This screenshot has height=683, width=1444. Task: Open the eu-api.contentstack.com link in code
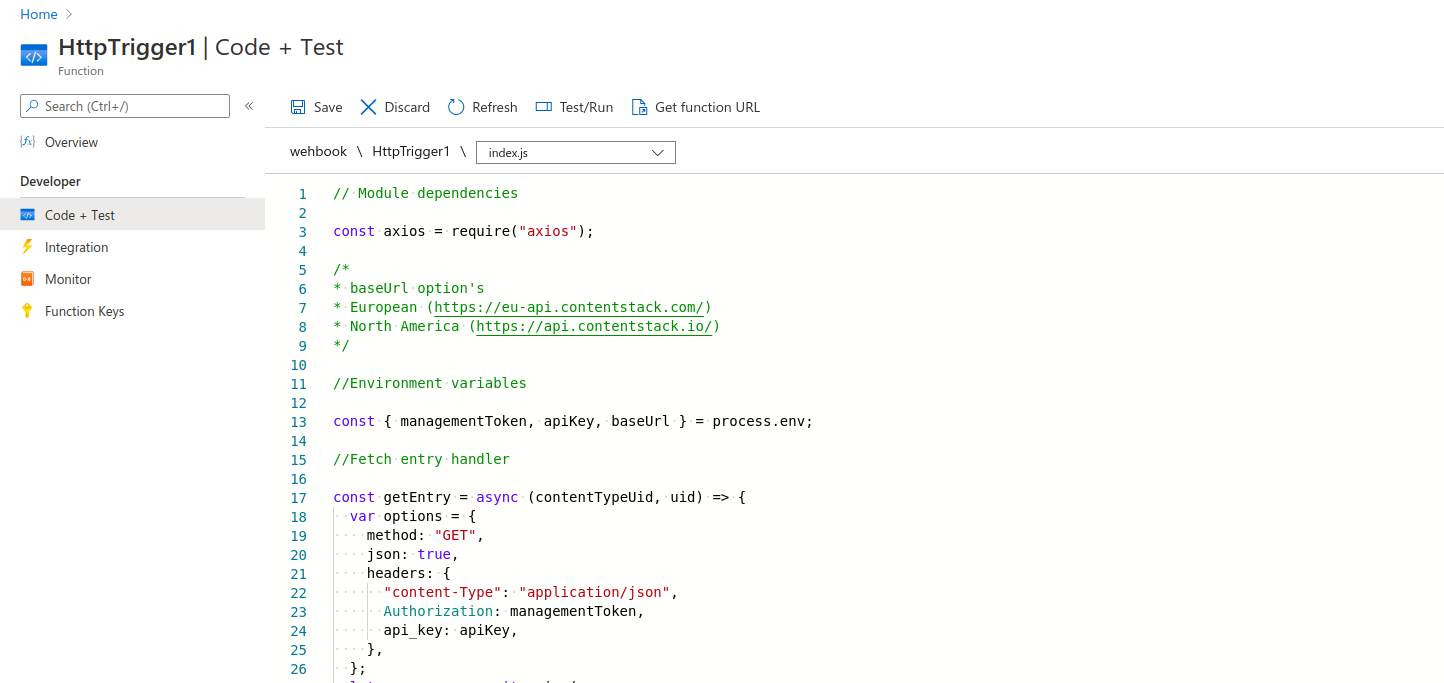click(569, 307)
